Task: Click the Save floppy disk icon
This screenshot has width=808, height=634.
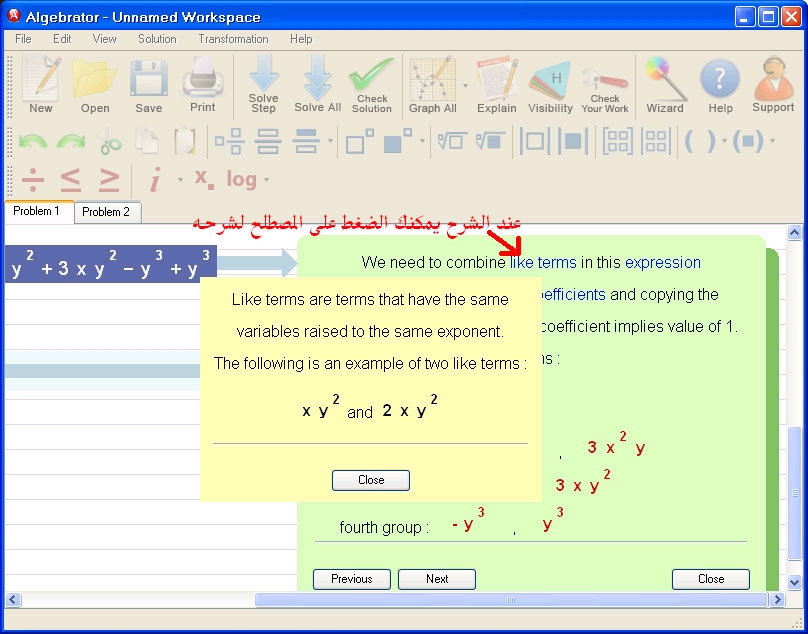Action: 148,84
